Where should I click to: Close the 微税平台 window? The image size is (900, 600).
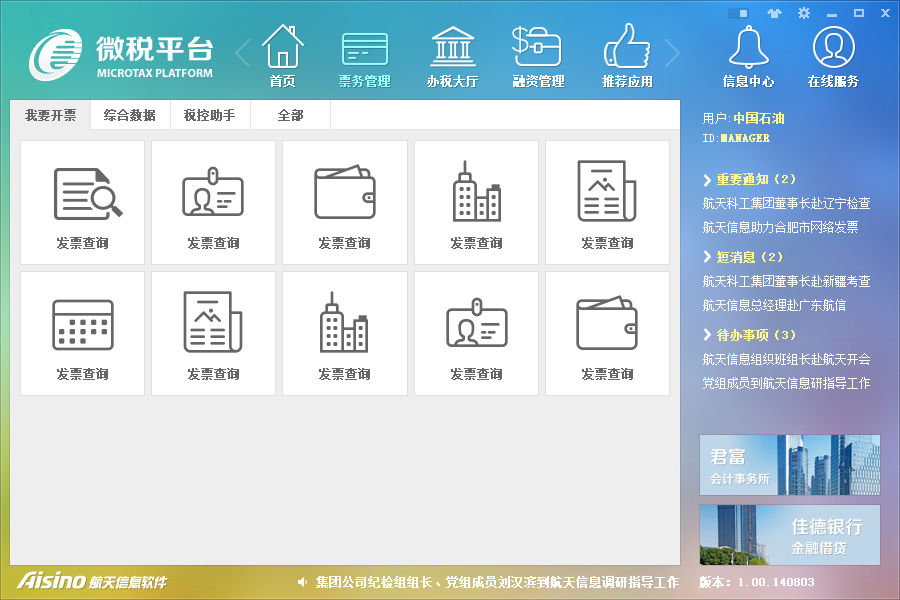click(886, 13)
